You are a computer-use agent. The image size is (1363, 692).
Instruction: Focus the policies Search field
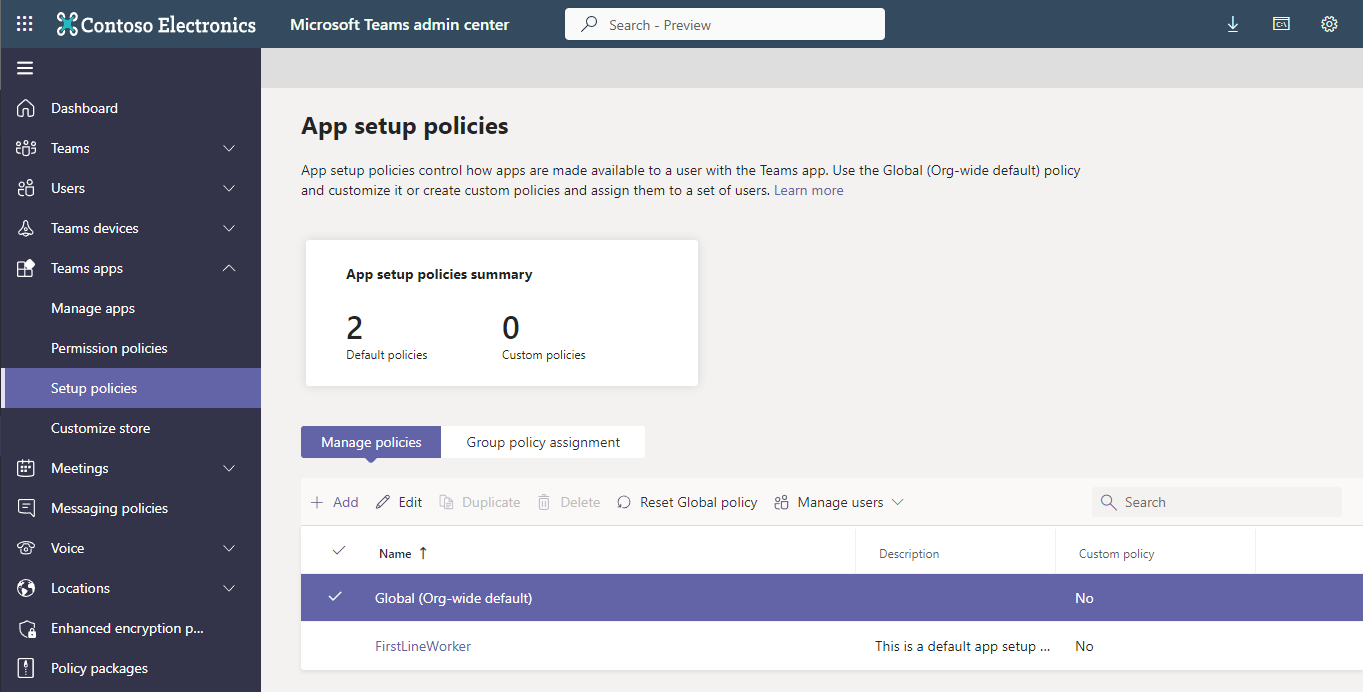[1217, 502]
